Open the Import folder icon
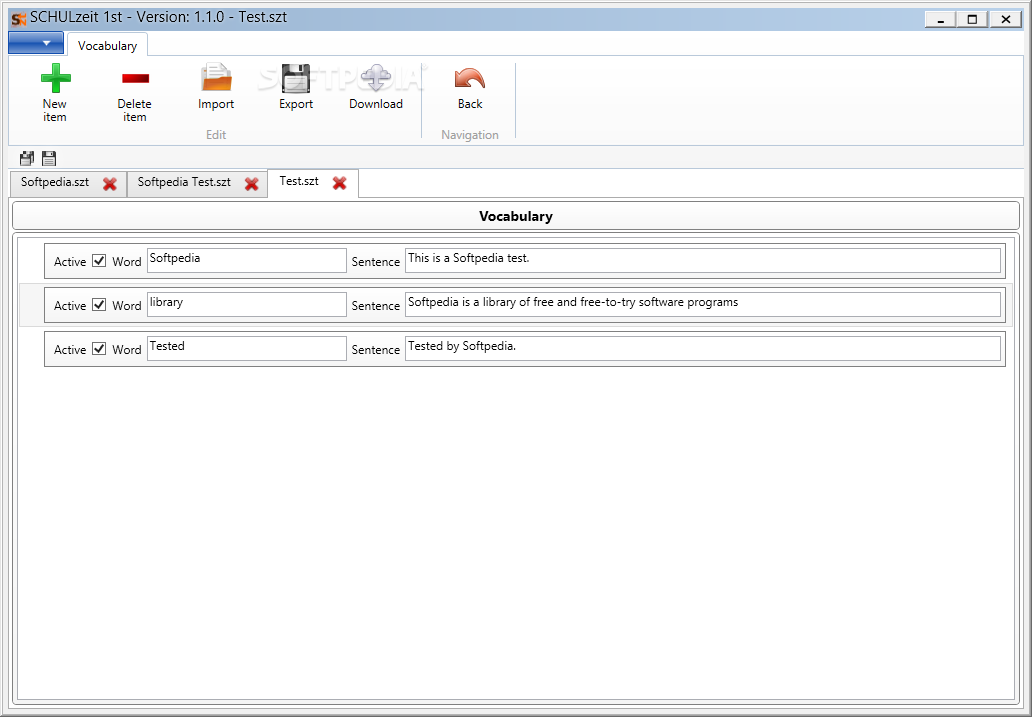 (x=216, y=78)
